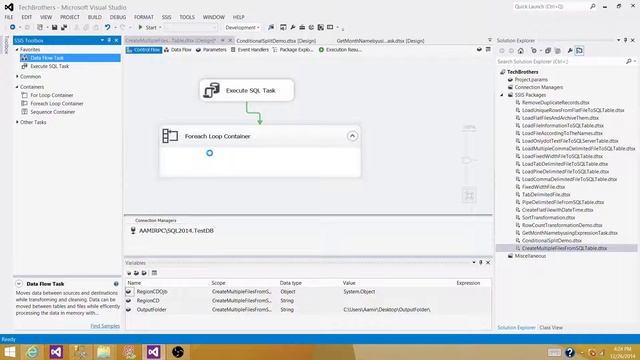Switch to the Class View tab
The width and height of the screenshot is (640, 360).
point(551,327)
